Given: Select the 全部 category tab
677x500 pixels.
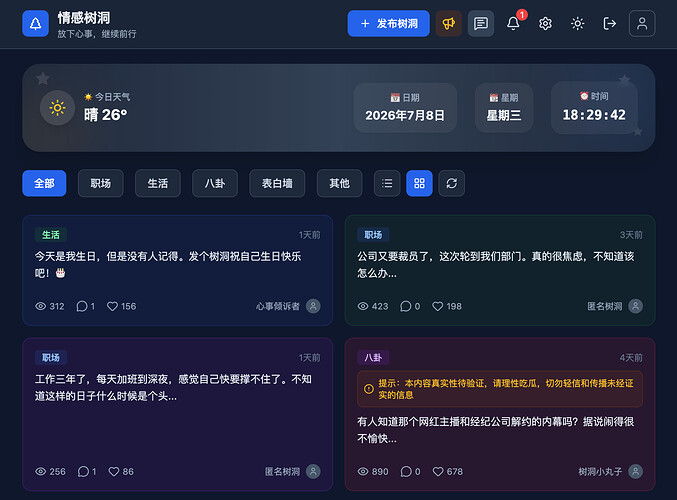Looking at the screenshot, I should pos(44,184).
